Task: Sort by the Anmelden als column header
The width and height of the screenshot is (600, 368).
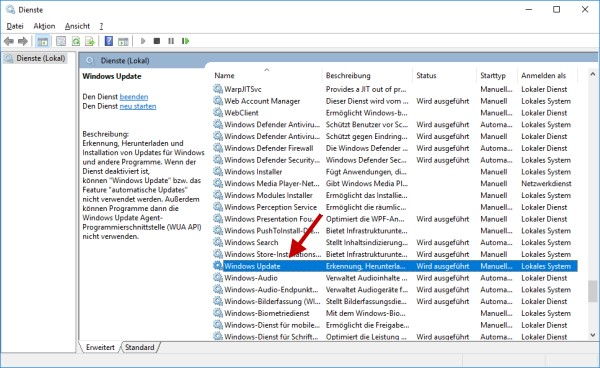Action: click(548, 76)
